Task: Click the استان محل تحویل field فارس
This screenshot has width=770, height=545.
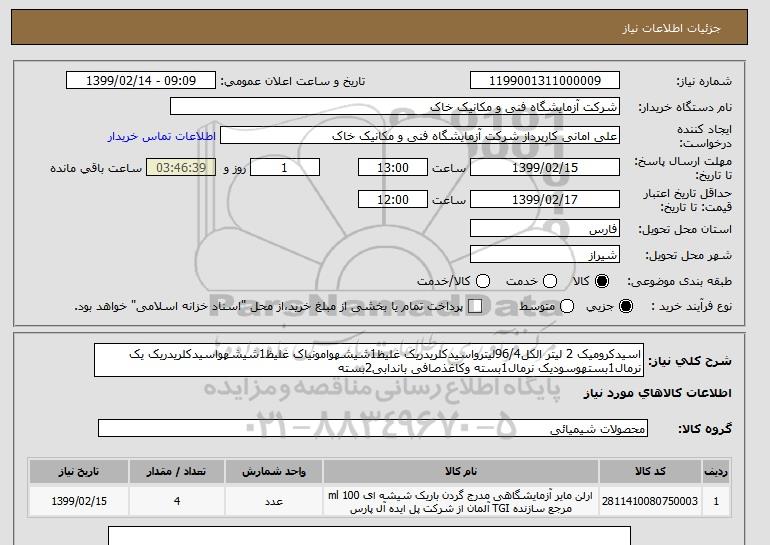Action: coord(545,229)
